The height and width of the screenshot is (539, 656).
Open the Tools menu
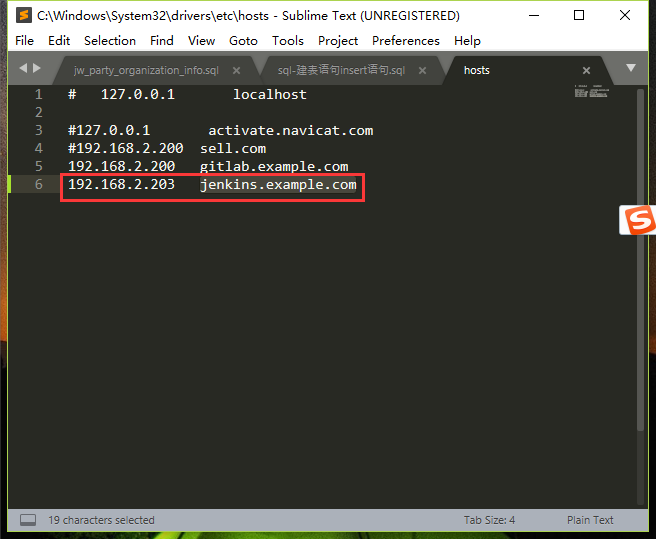pos(288,41)
